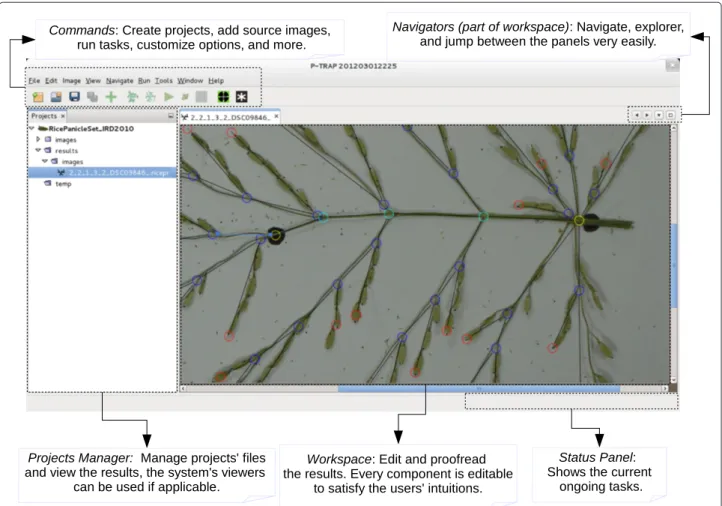Viewport: 722px width, 506px height.
Task: Open the Run menu
Action: tap(144, 81)
